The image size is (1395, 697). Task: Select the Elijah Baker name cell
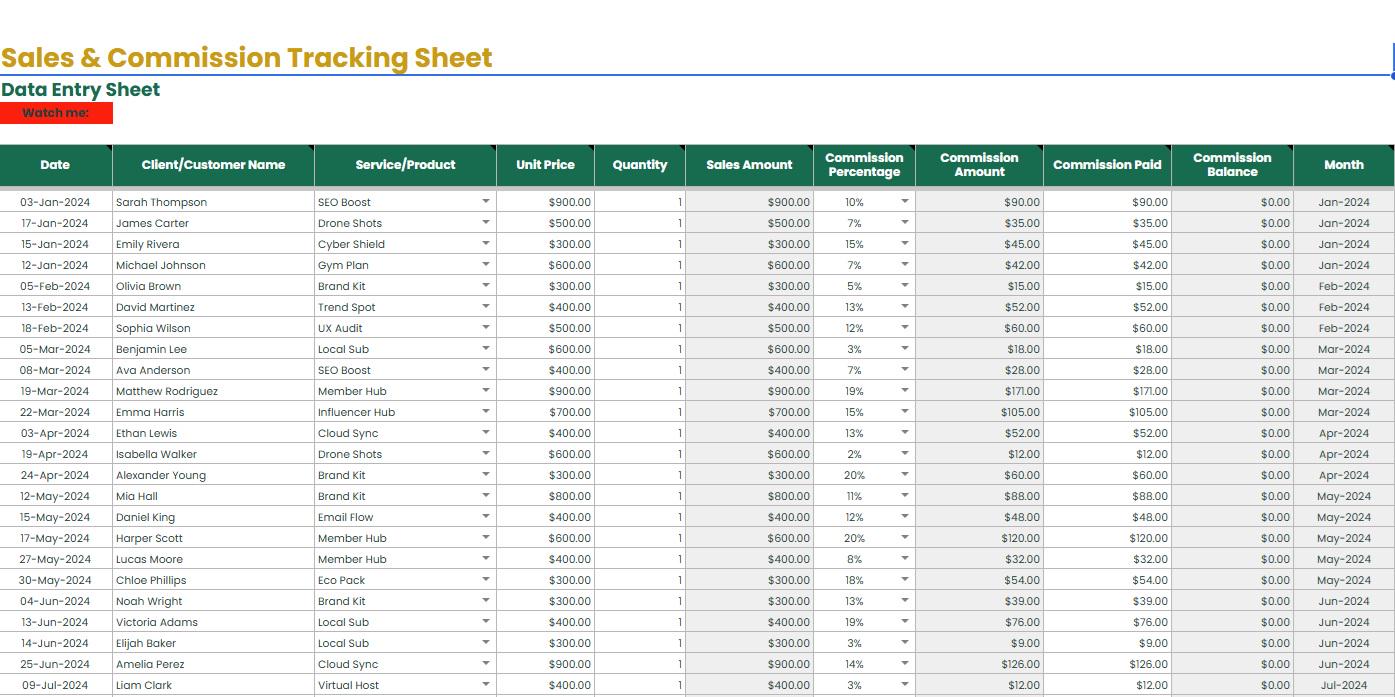coord(213,643)
